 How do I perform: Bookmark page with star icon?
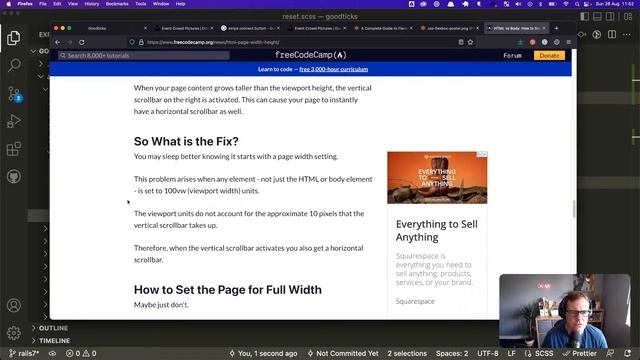[x=470, y=42]
